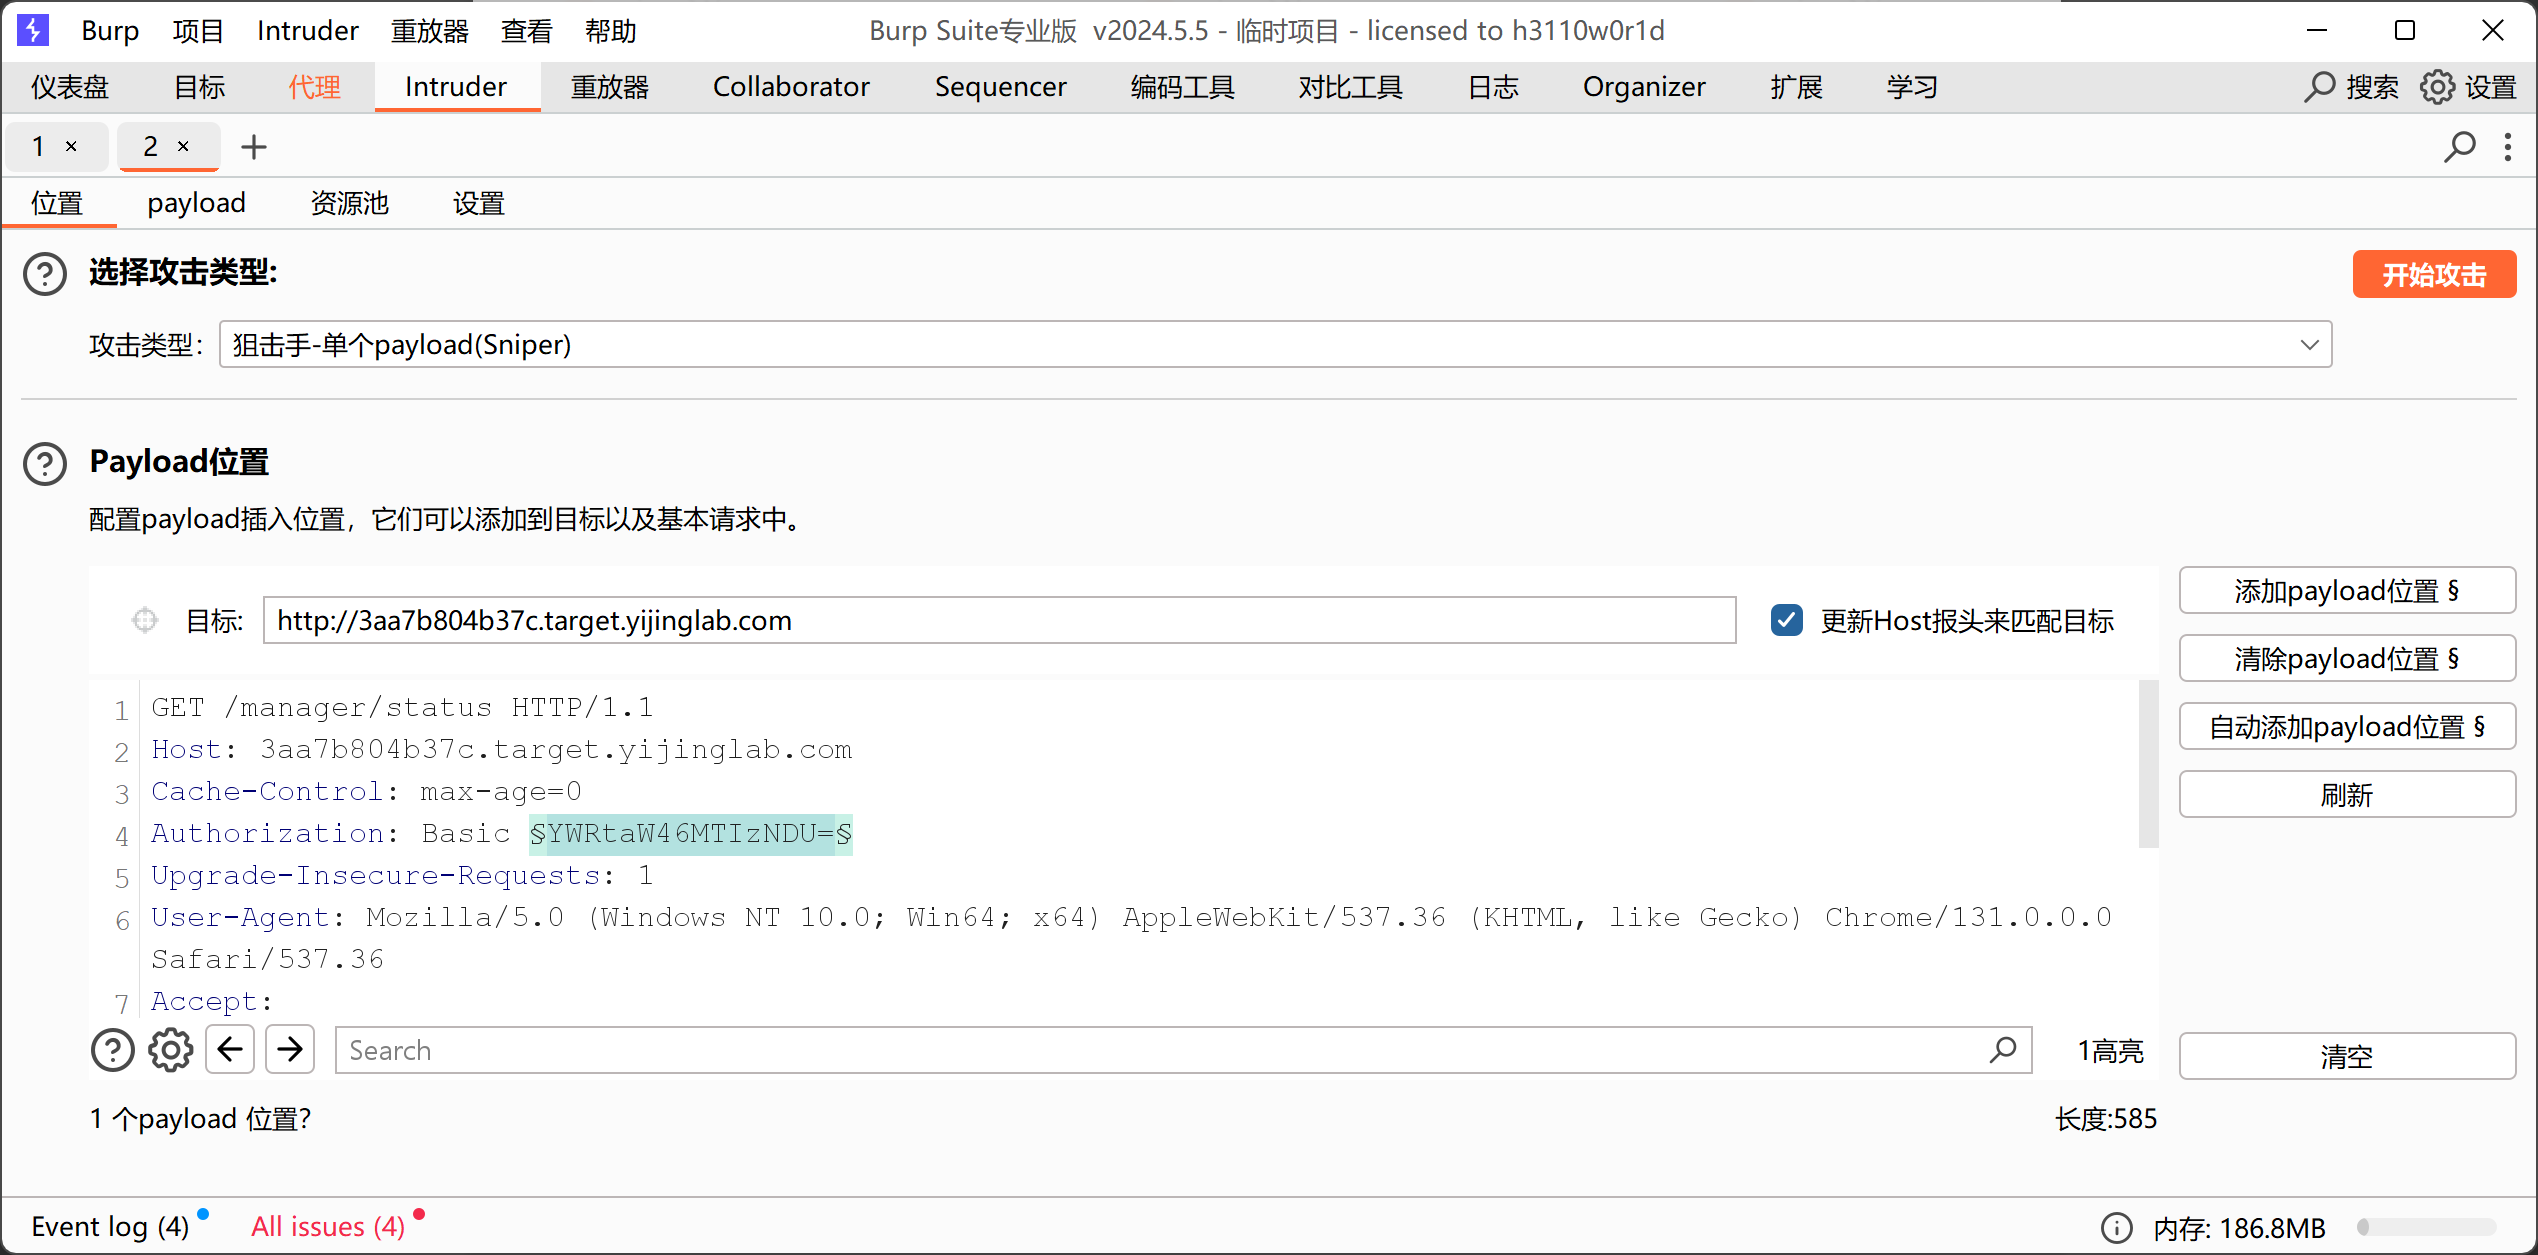Click the Upgrade-Insecure-Requests header line
Viewport: 2538px width, 1255px height.
(402, 876)
